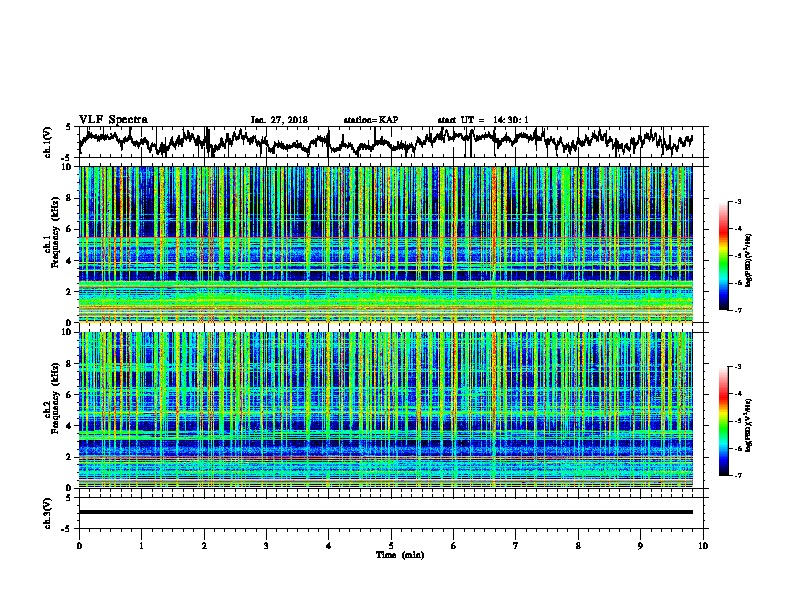
Task: Click time axis tick label '9'
Action: 640,546
